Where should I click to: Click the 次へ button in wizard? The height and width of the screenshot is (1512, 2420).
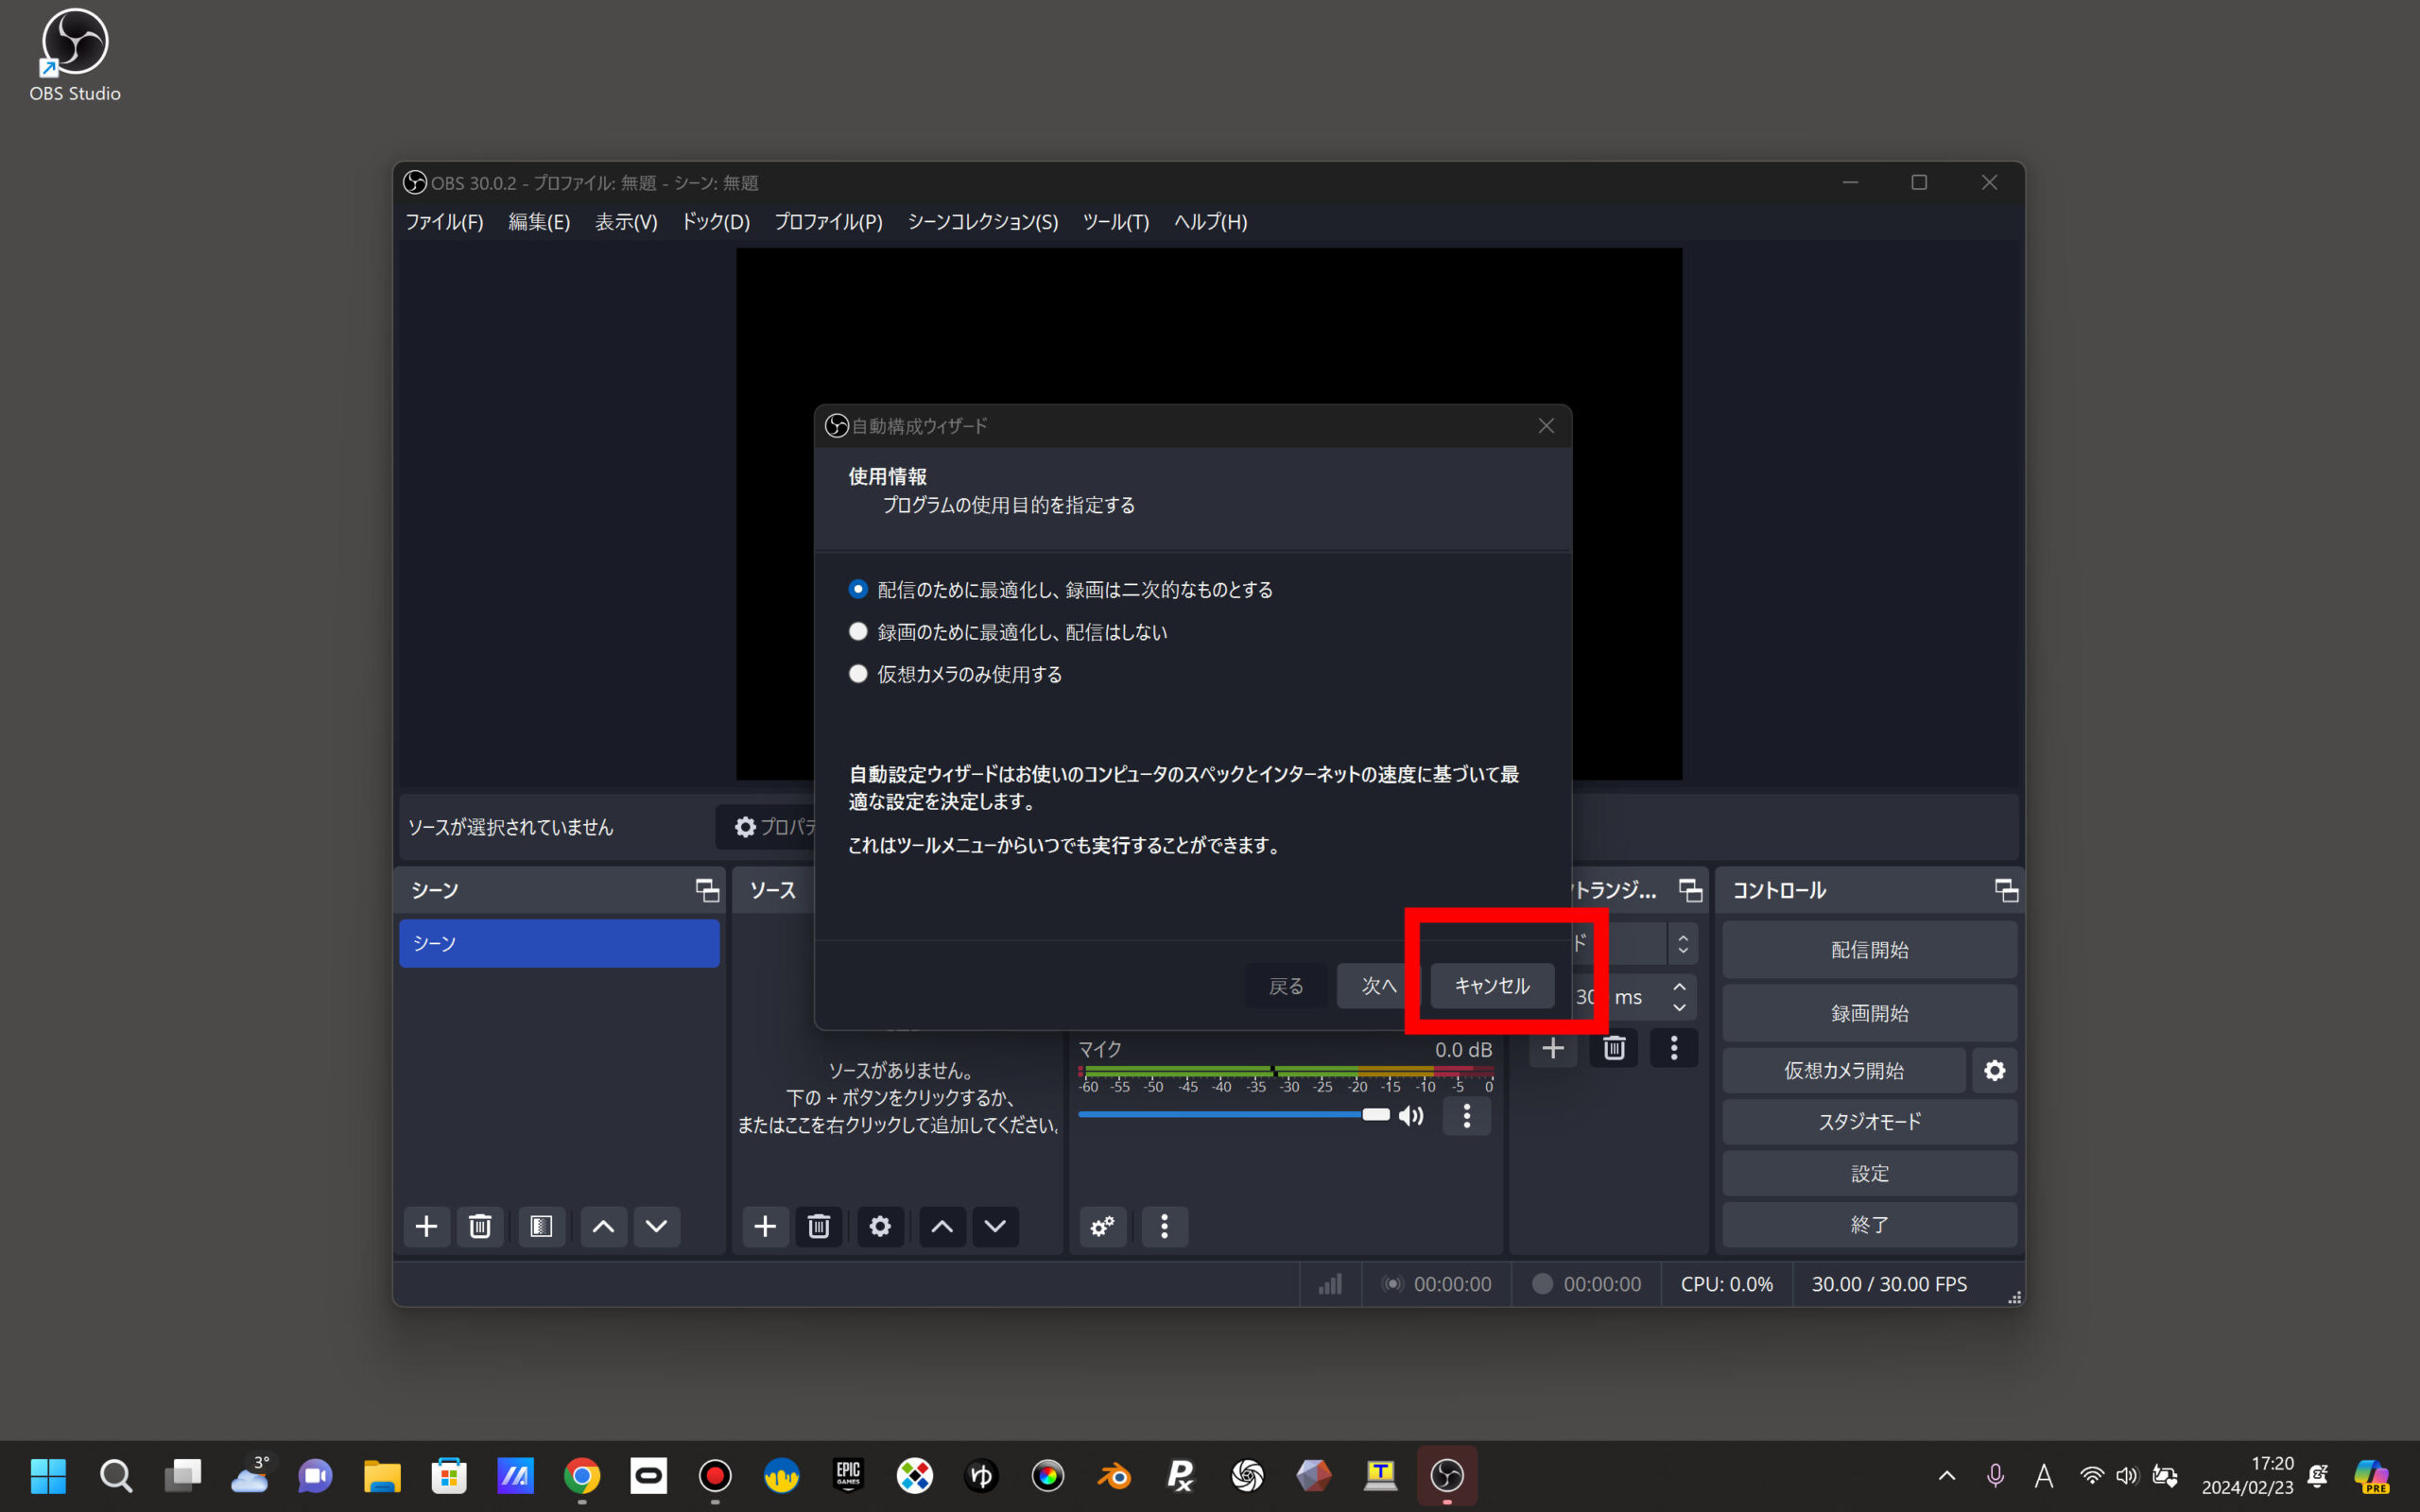coord(1378,986)
